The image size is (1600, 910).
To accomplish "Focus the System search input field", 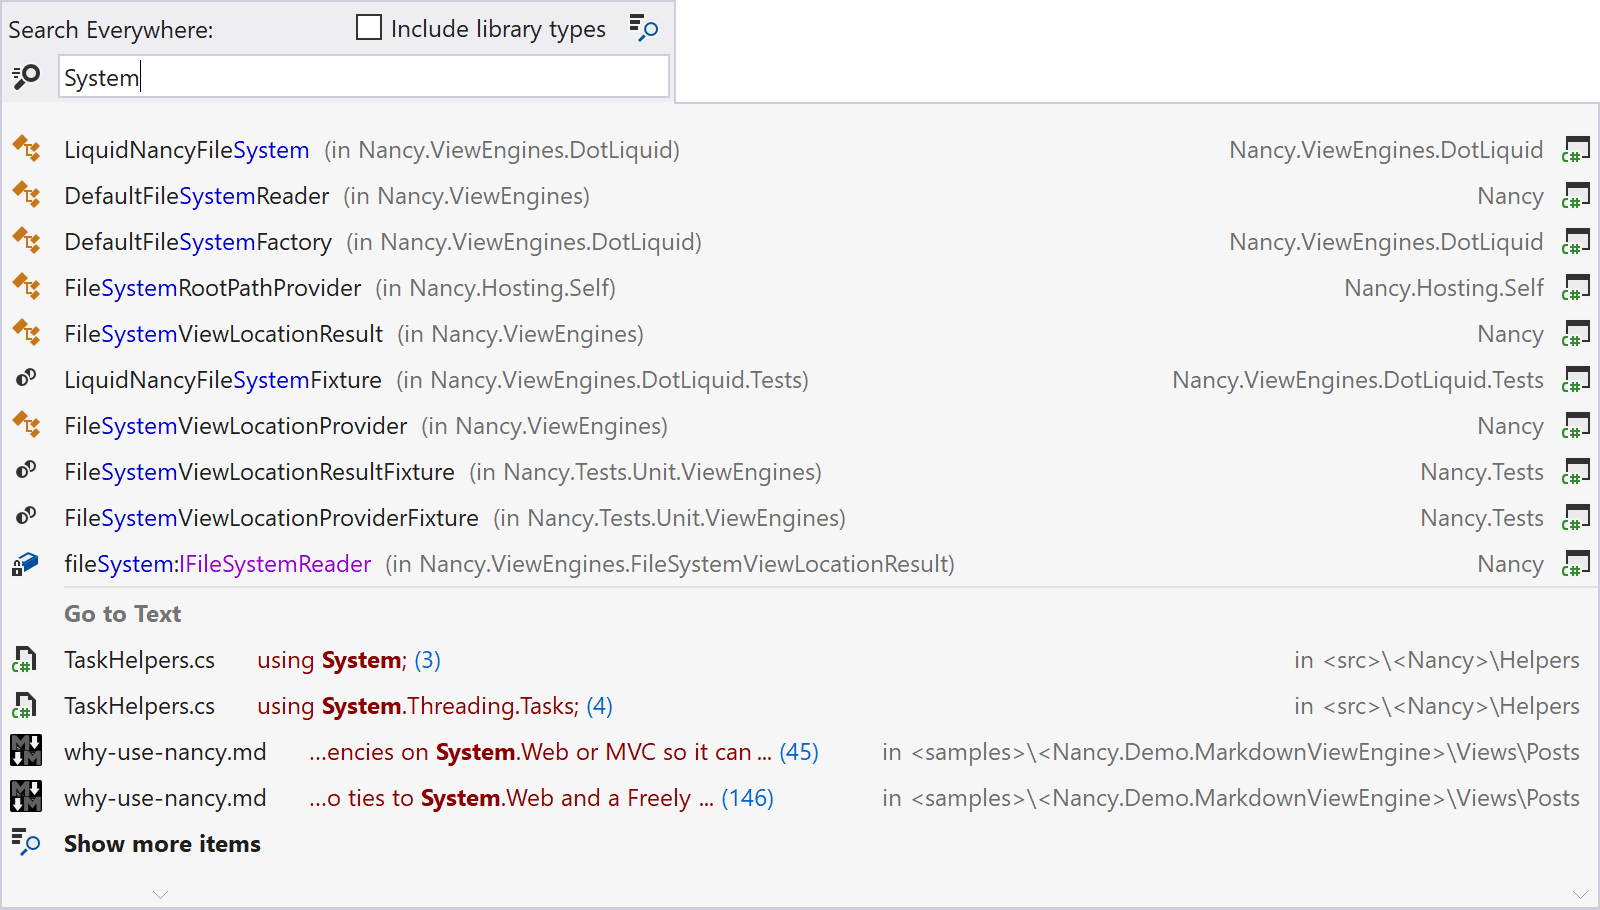I will (x=364, y=77).
